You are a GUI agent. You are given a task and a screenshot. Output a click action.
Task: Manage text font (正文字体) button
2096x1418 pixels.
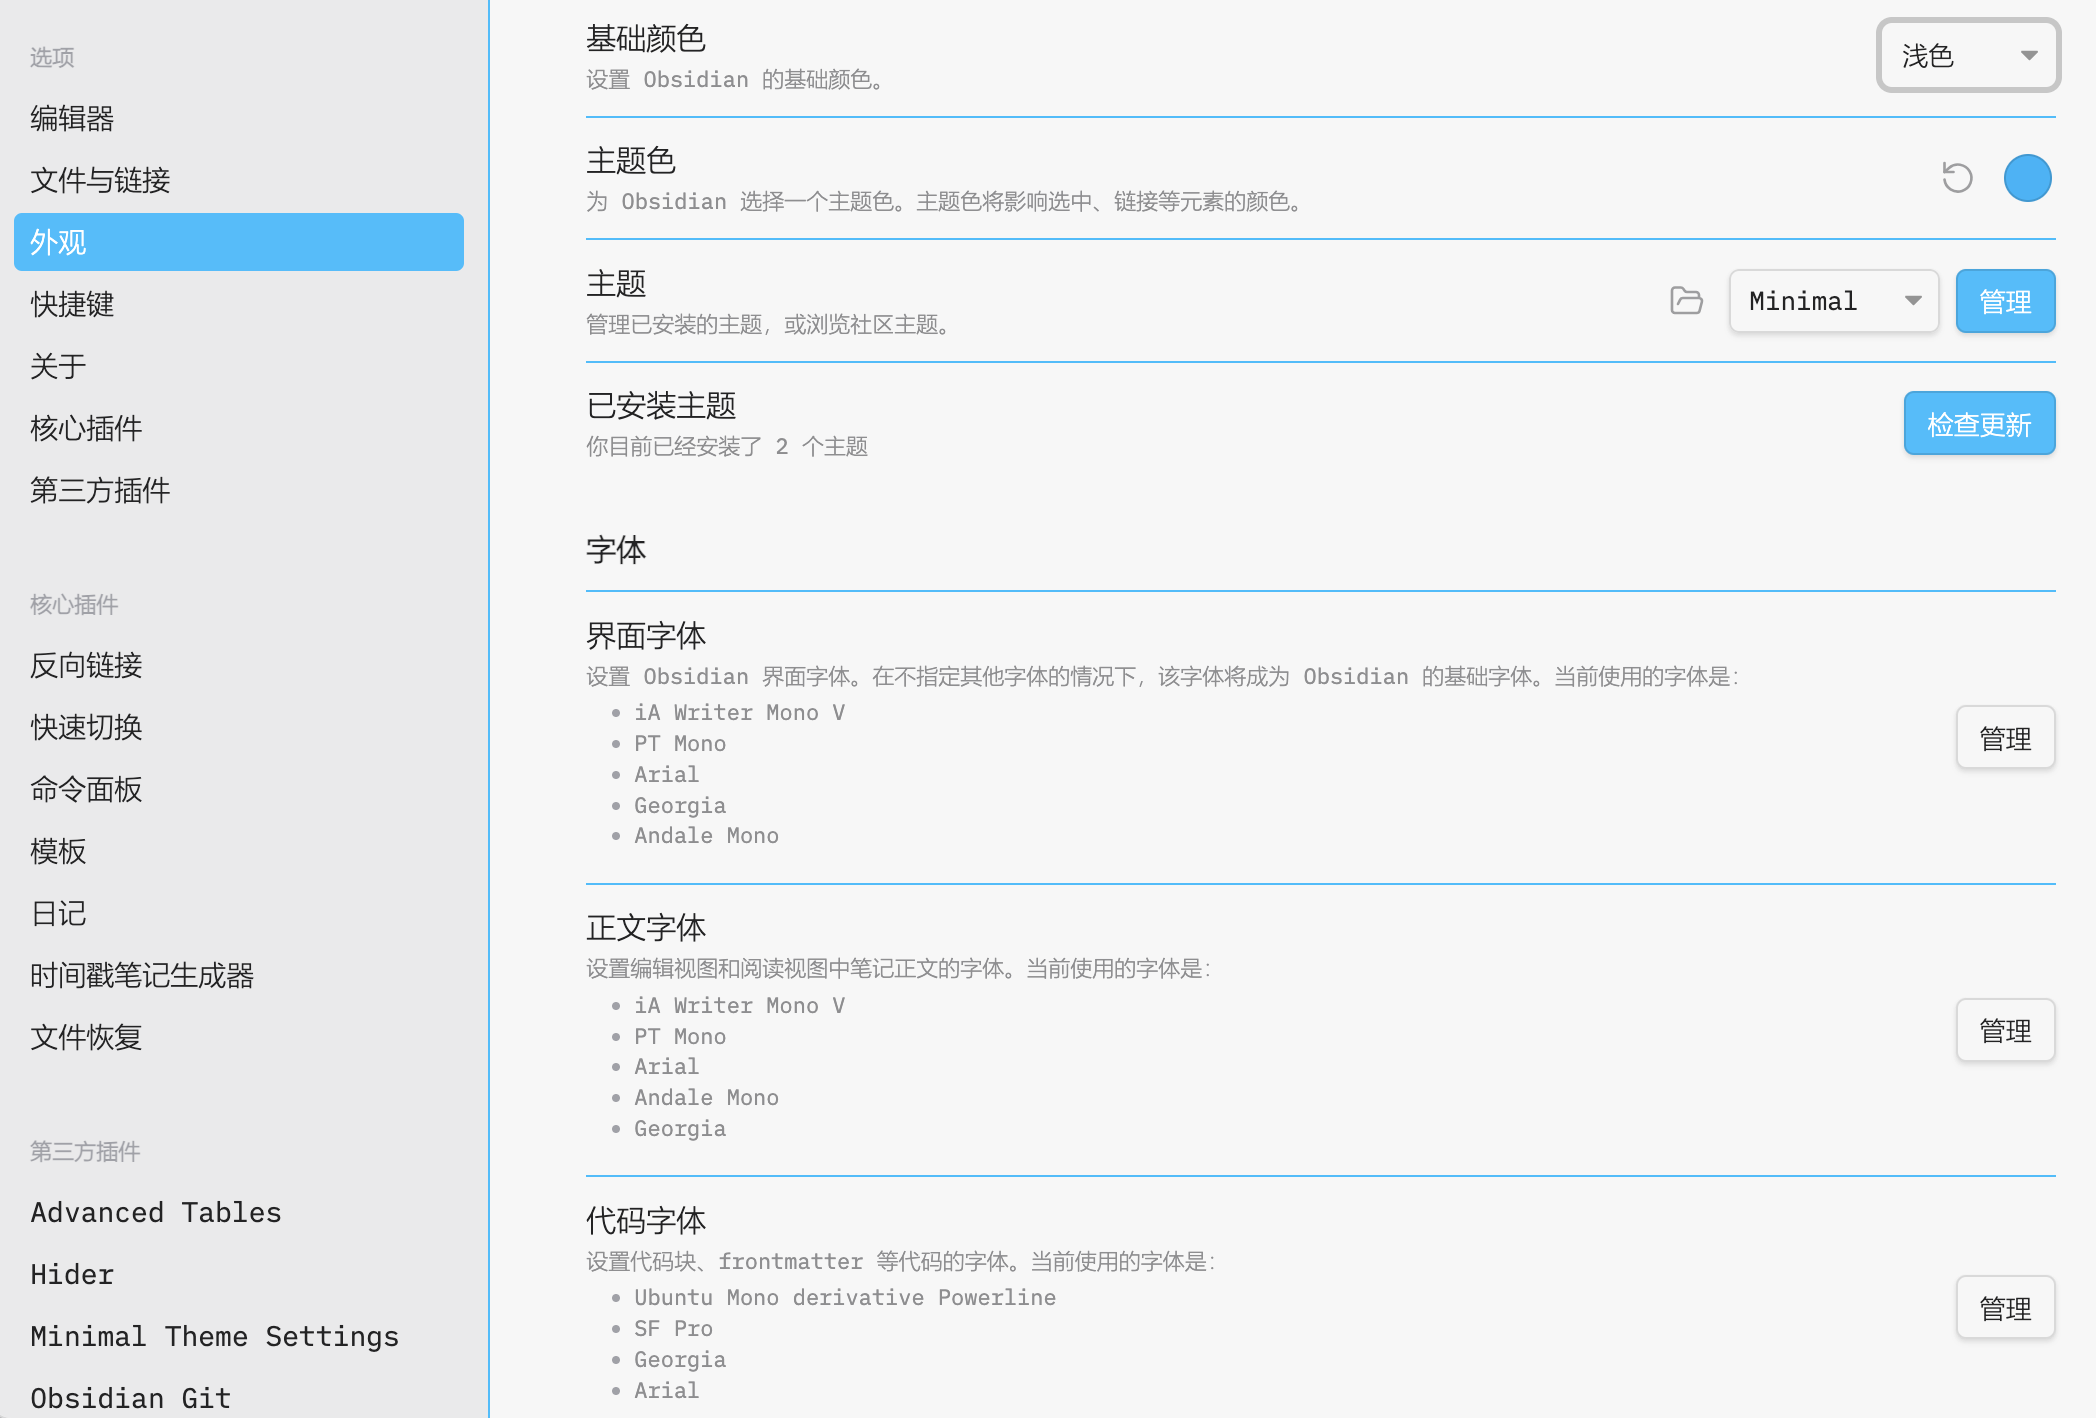[2005, 1030]
